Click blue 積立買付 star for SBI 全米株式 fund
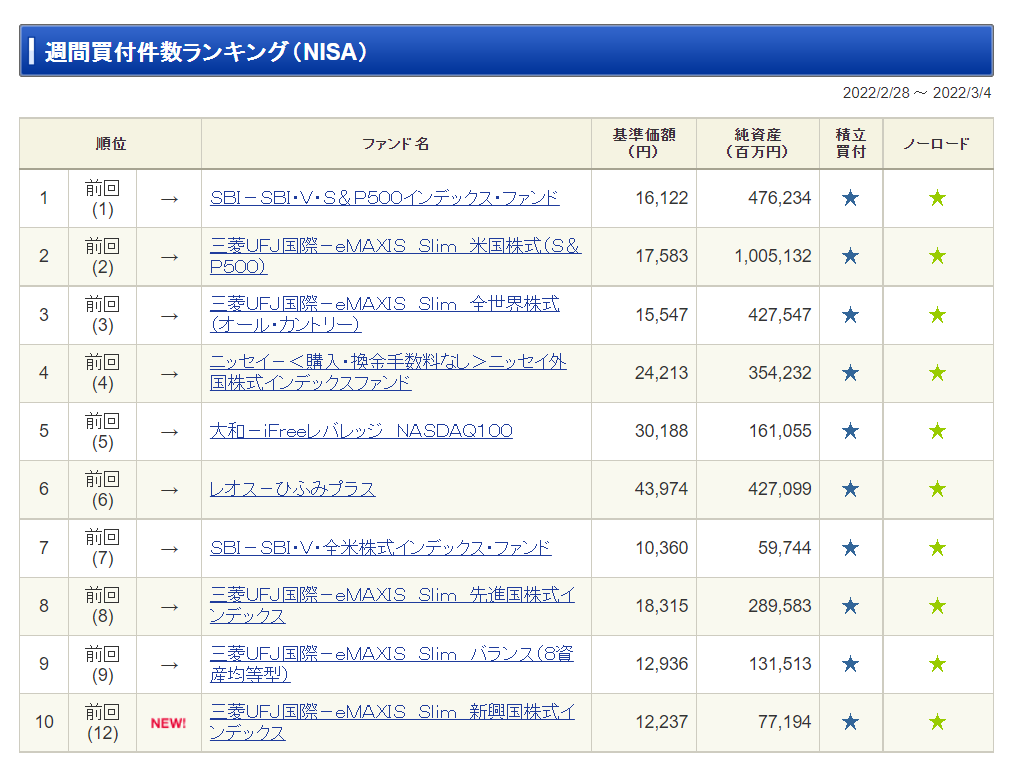1014x769 pixels. click(850, 548)
